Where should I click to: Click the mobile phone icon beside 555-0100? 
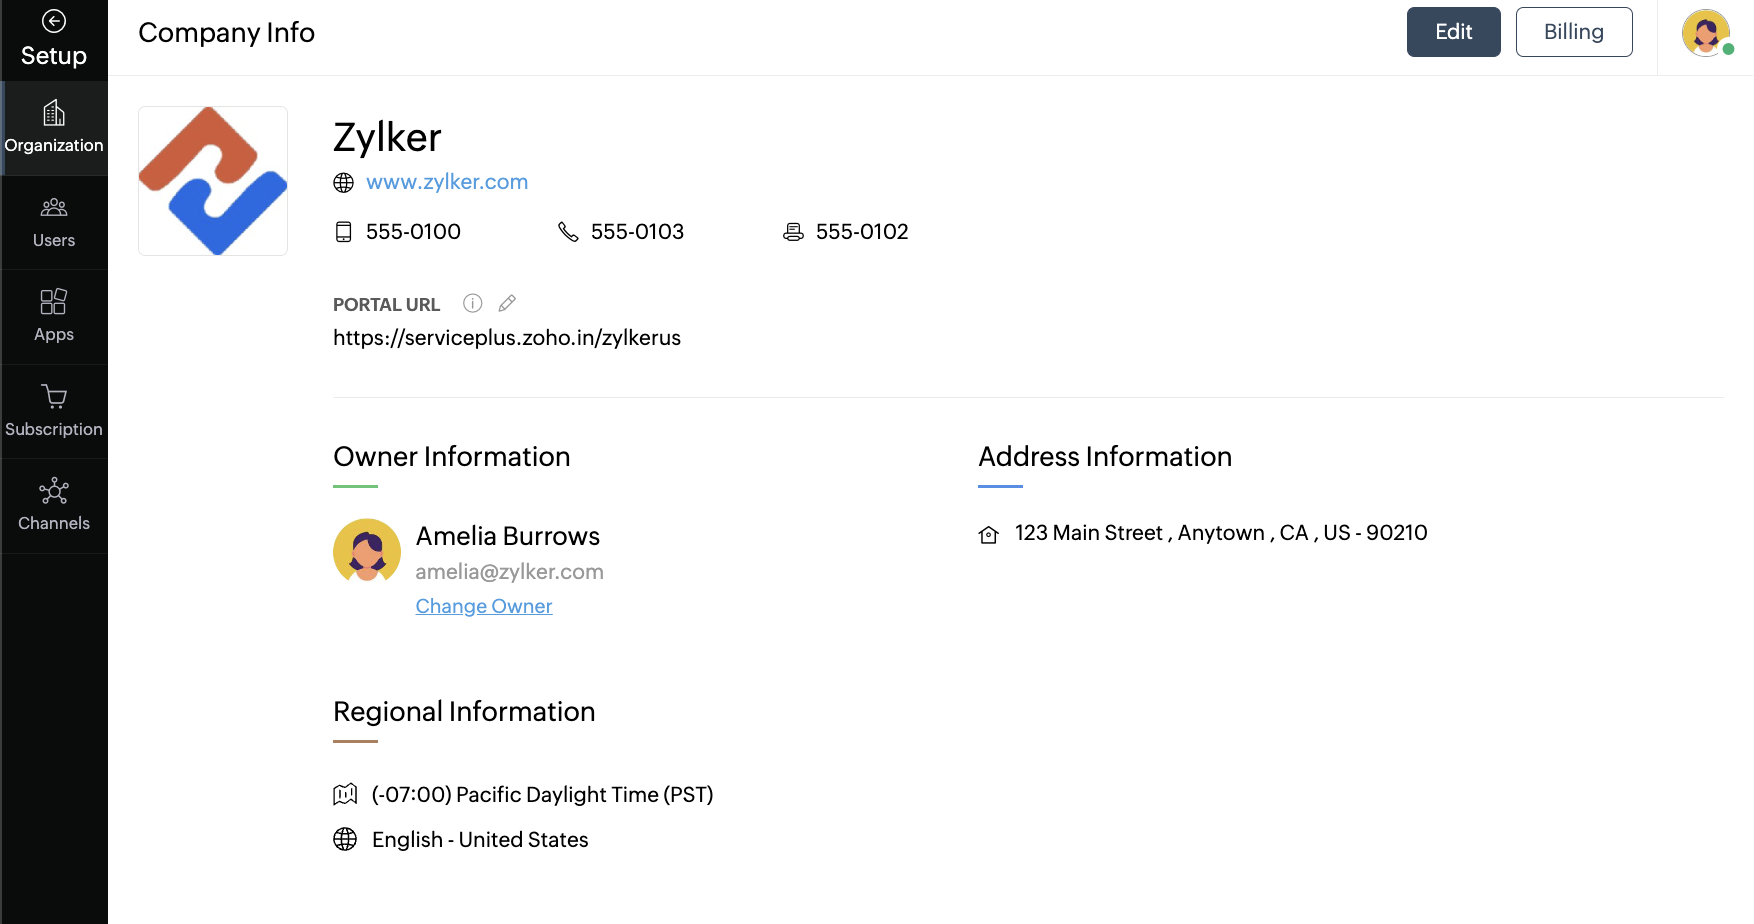tap(343, 232)
